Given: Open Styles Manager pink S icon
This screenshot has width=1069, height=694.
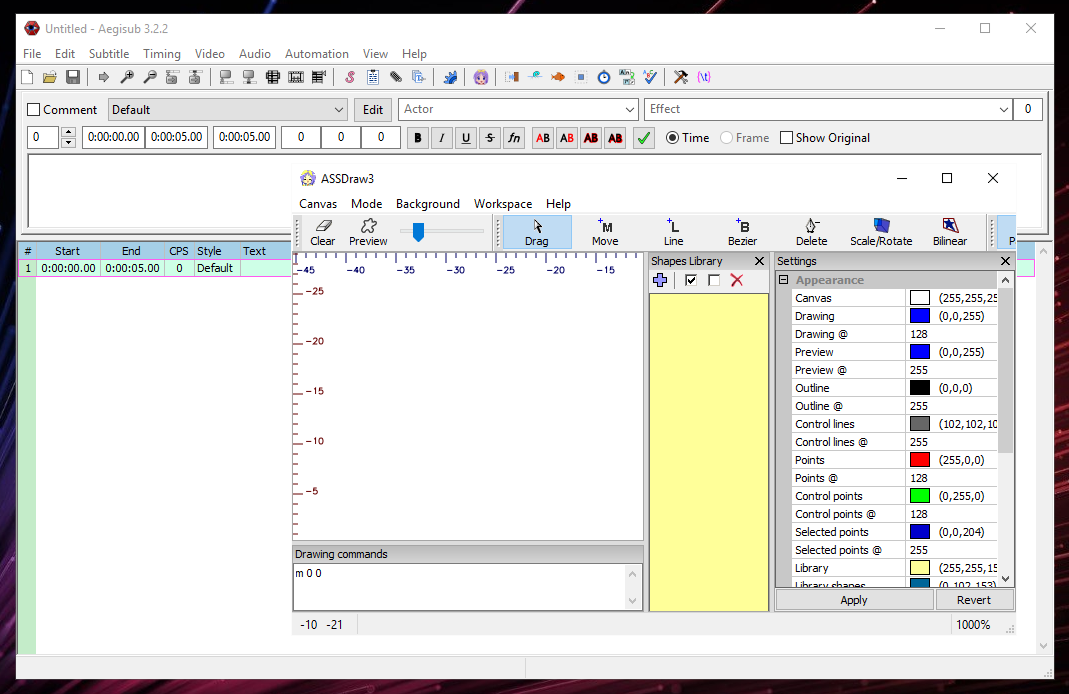Looking at the screenshot, I should 350,77.
